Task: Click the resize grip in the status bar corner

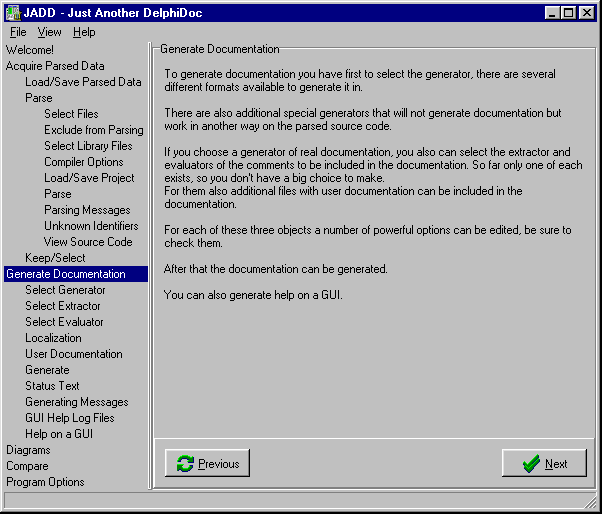Action: click(x=591, y=503)
